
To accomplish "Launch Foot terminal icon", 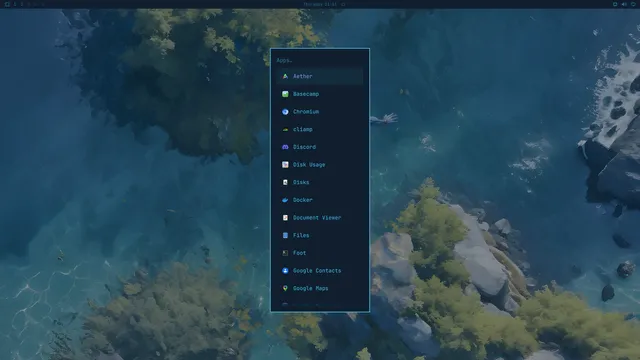I will point(285,253).
